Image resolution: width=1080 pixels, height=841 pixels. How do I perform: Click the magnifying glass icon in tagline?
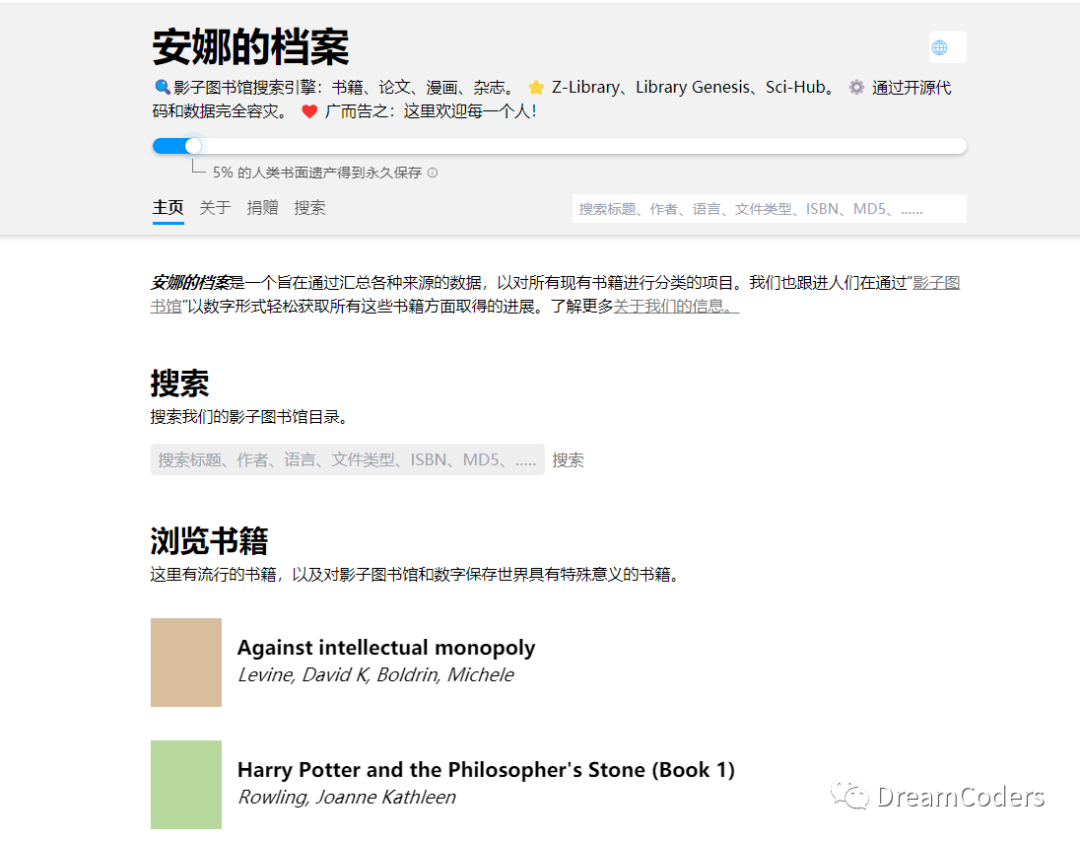pos(162,87)
